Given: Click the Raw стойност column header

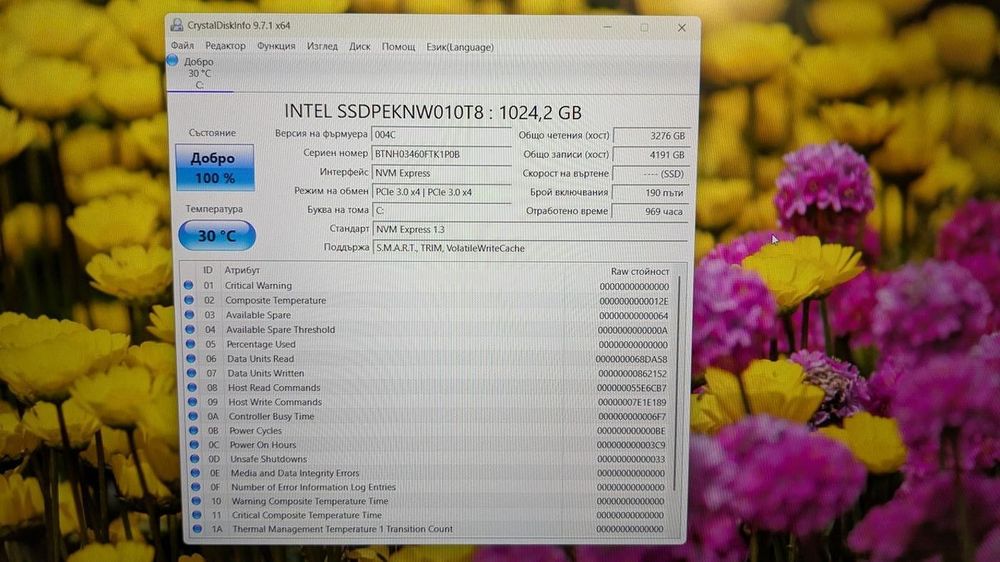Looking at the screenshot, I should (640, 271).
